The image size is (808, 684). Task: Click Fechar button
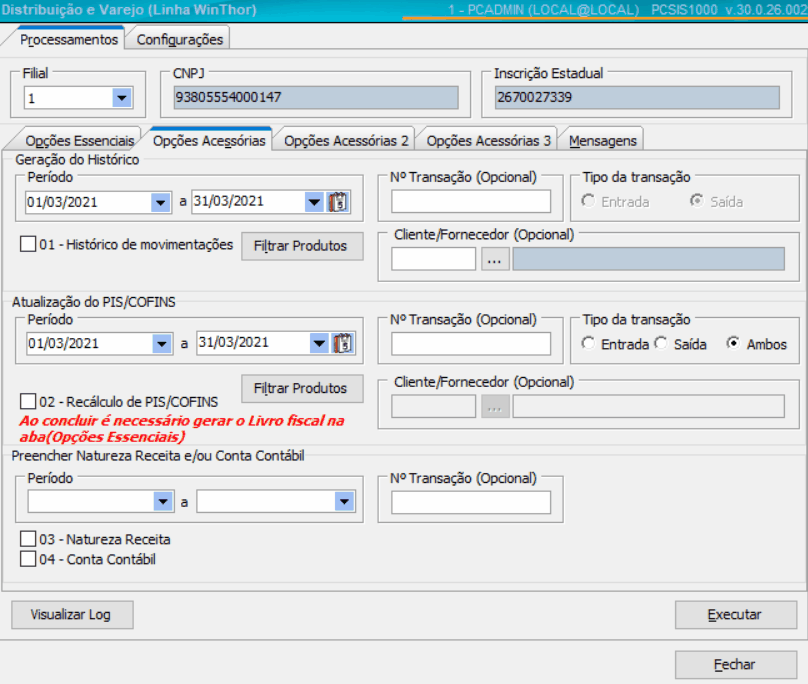(736, 664)
